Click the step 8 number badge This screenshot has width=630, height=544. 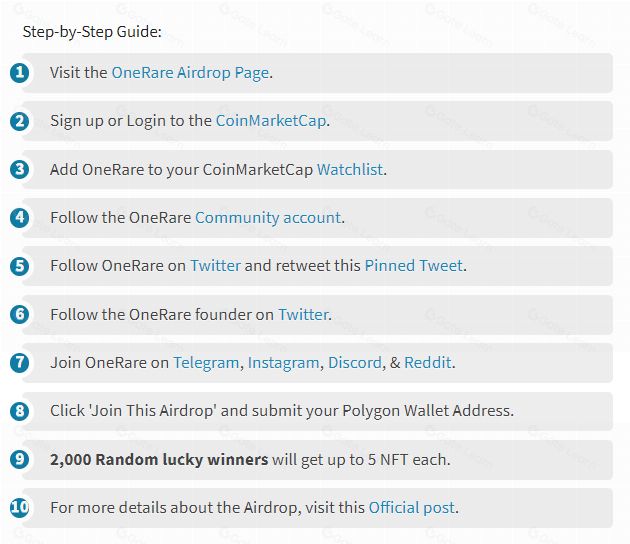[20, 411]
